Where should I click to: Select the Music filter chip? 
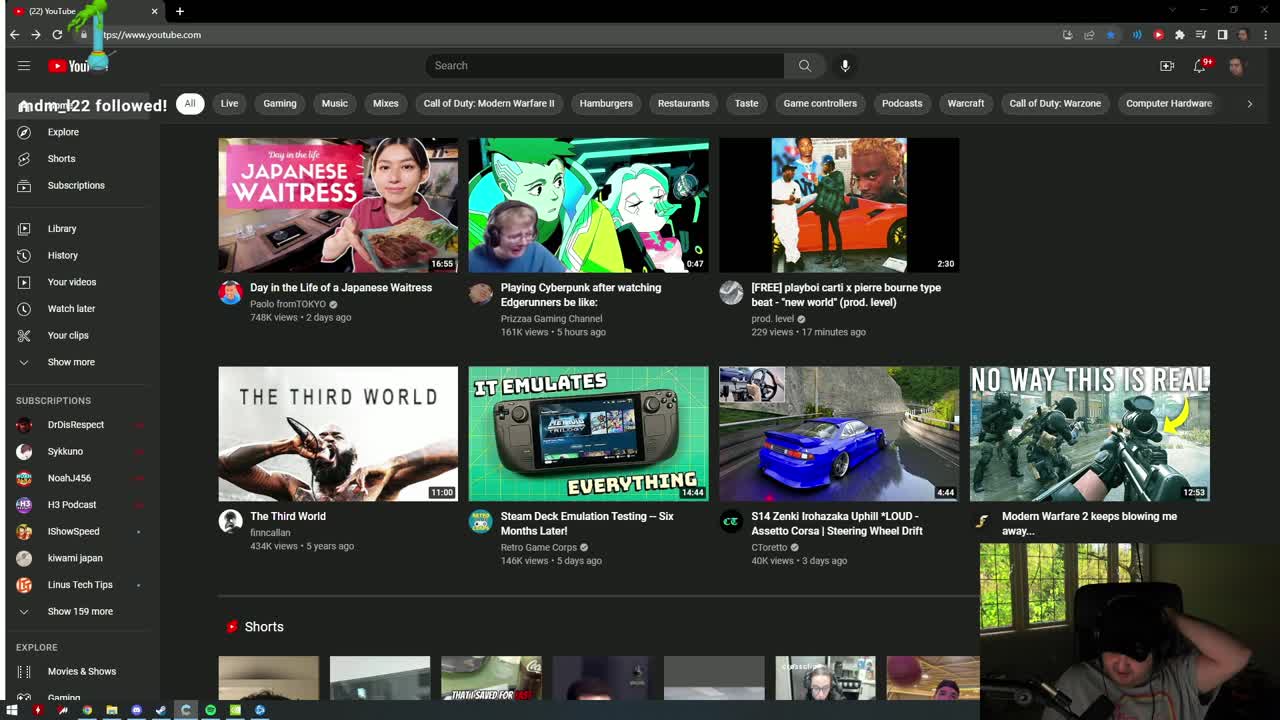[335, 104]
